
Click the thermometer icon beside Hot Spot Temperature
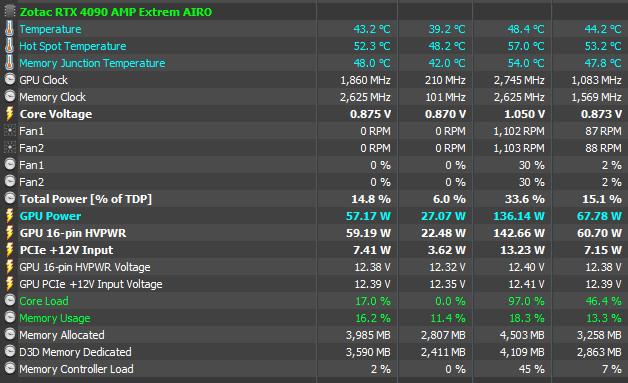10,46
